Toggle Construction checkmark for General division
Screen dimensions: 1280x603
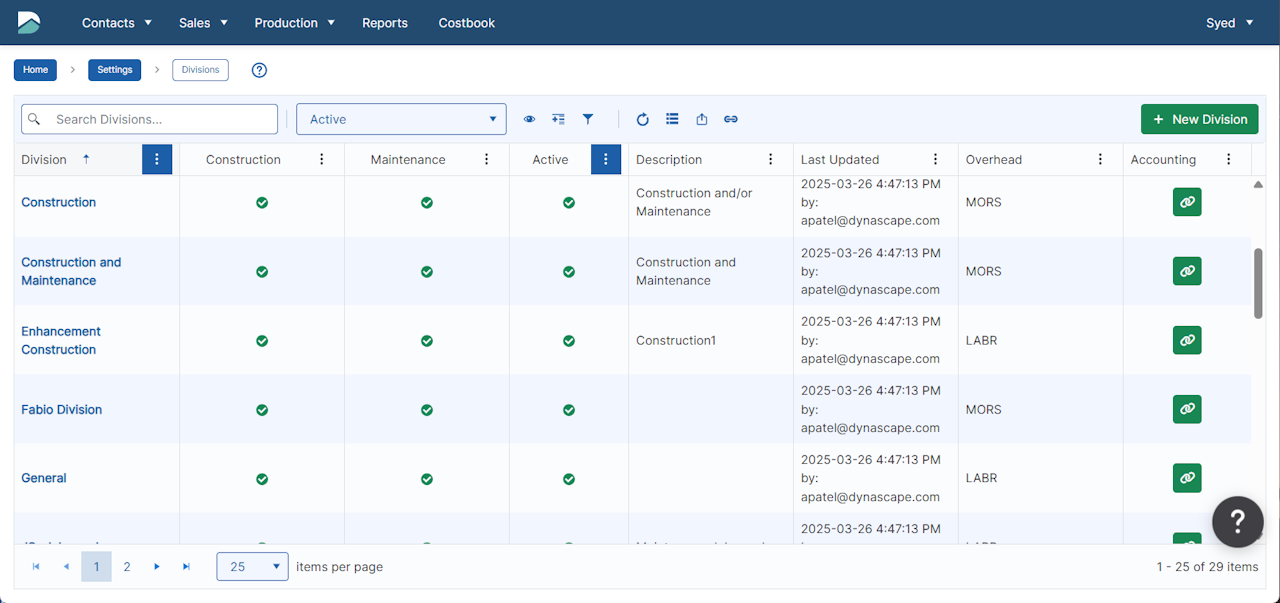(x=262, y=479)
